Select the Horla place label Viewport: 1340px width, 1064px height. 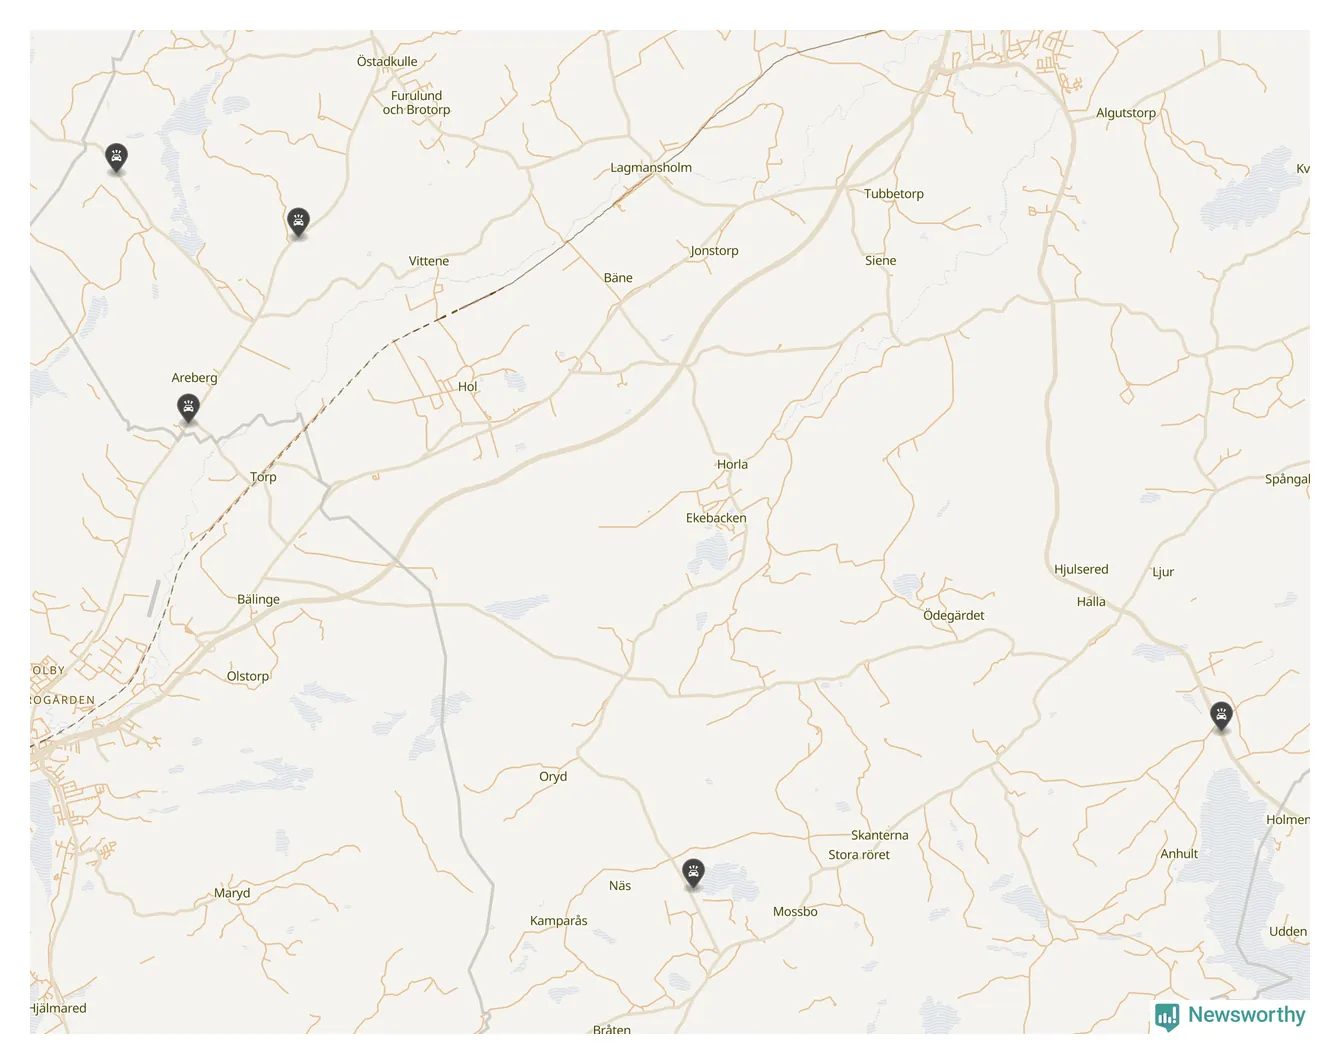click(x=732, y=464)
